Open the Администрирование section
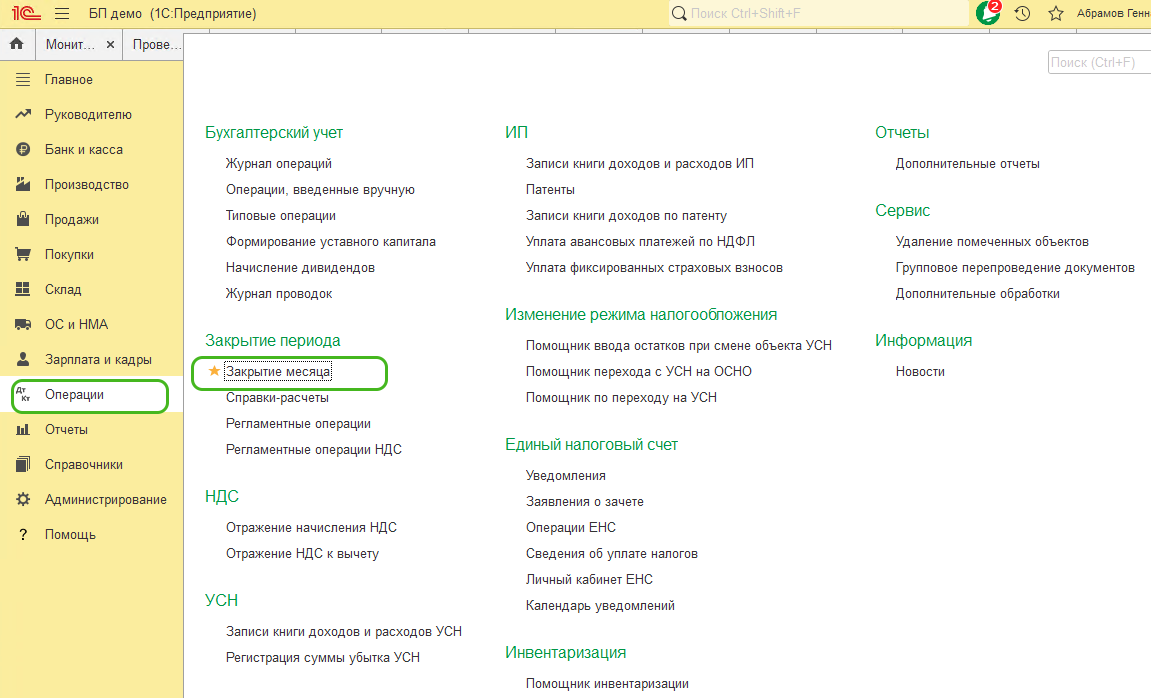1151x698 pixels. click(106, 500)
